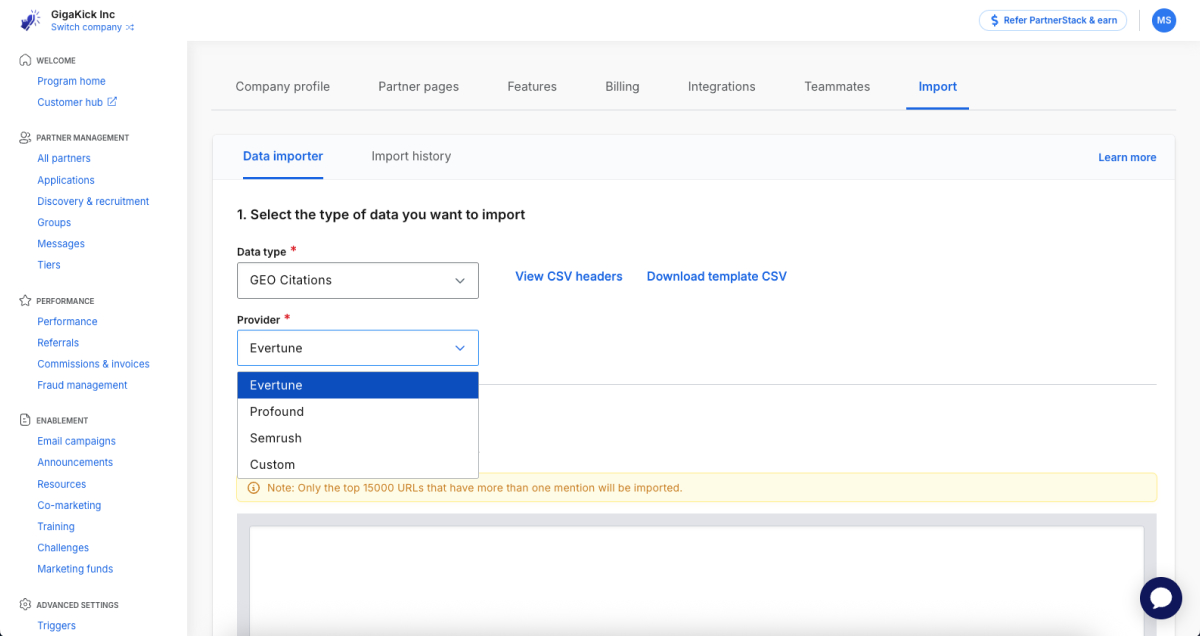Open the Partner pages tab

click(418, 86)
